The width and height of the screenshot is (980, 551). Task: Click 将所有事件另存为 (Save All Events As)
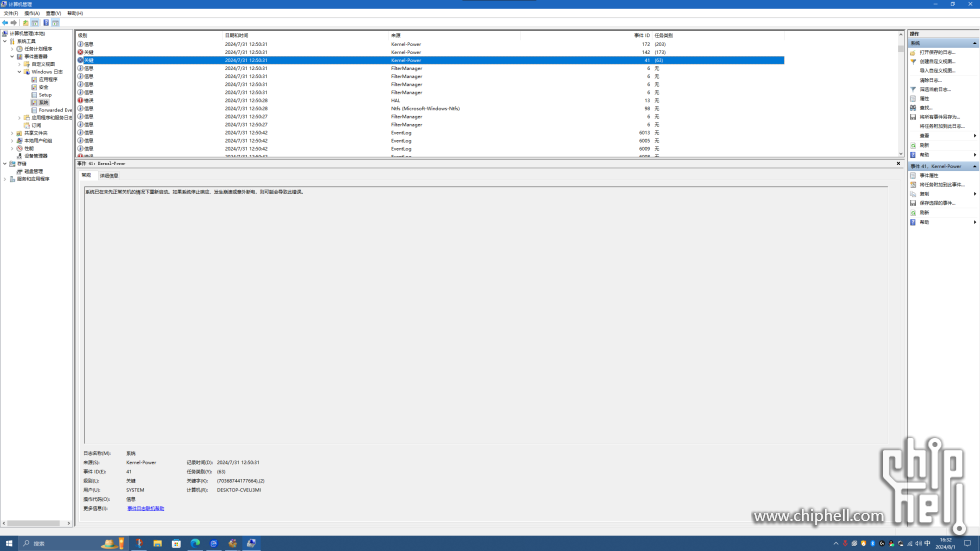coord(939,117)
